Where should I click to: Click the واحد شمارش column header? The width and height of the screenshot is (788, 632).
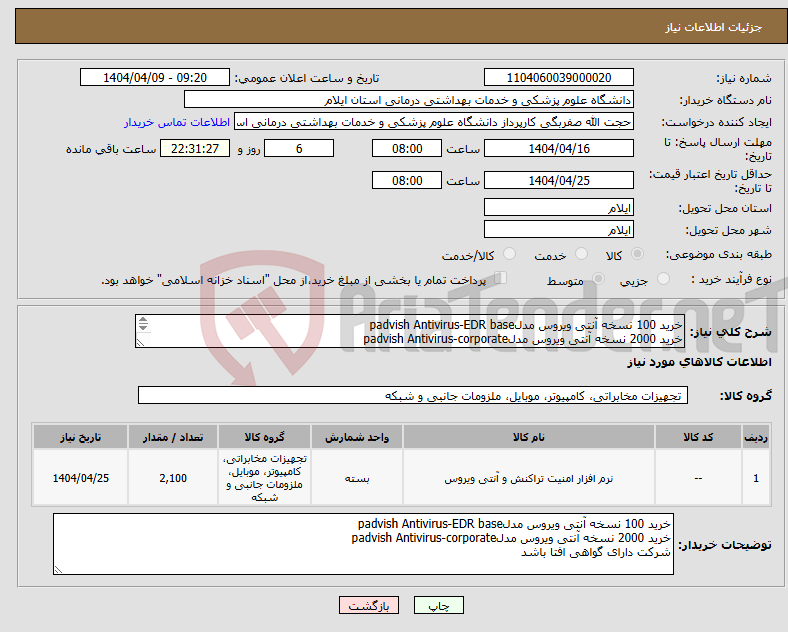pyautogui.click(x=357, y=437)
